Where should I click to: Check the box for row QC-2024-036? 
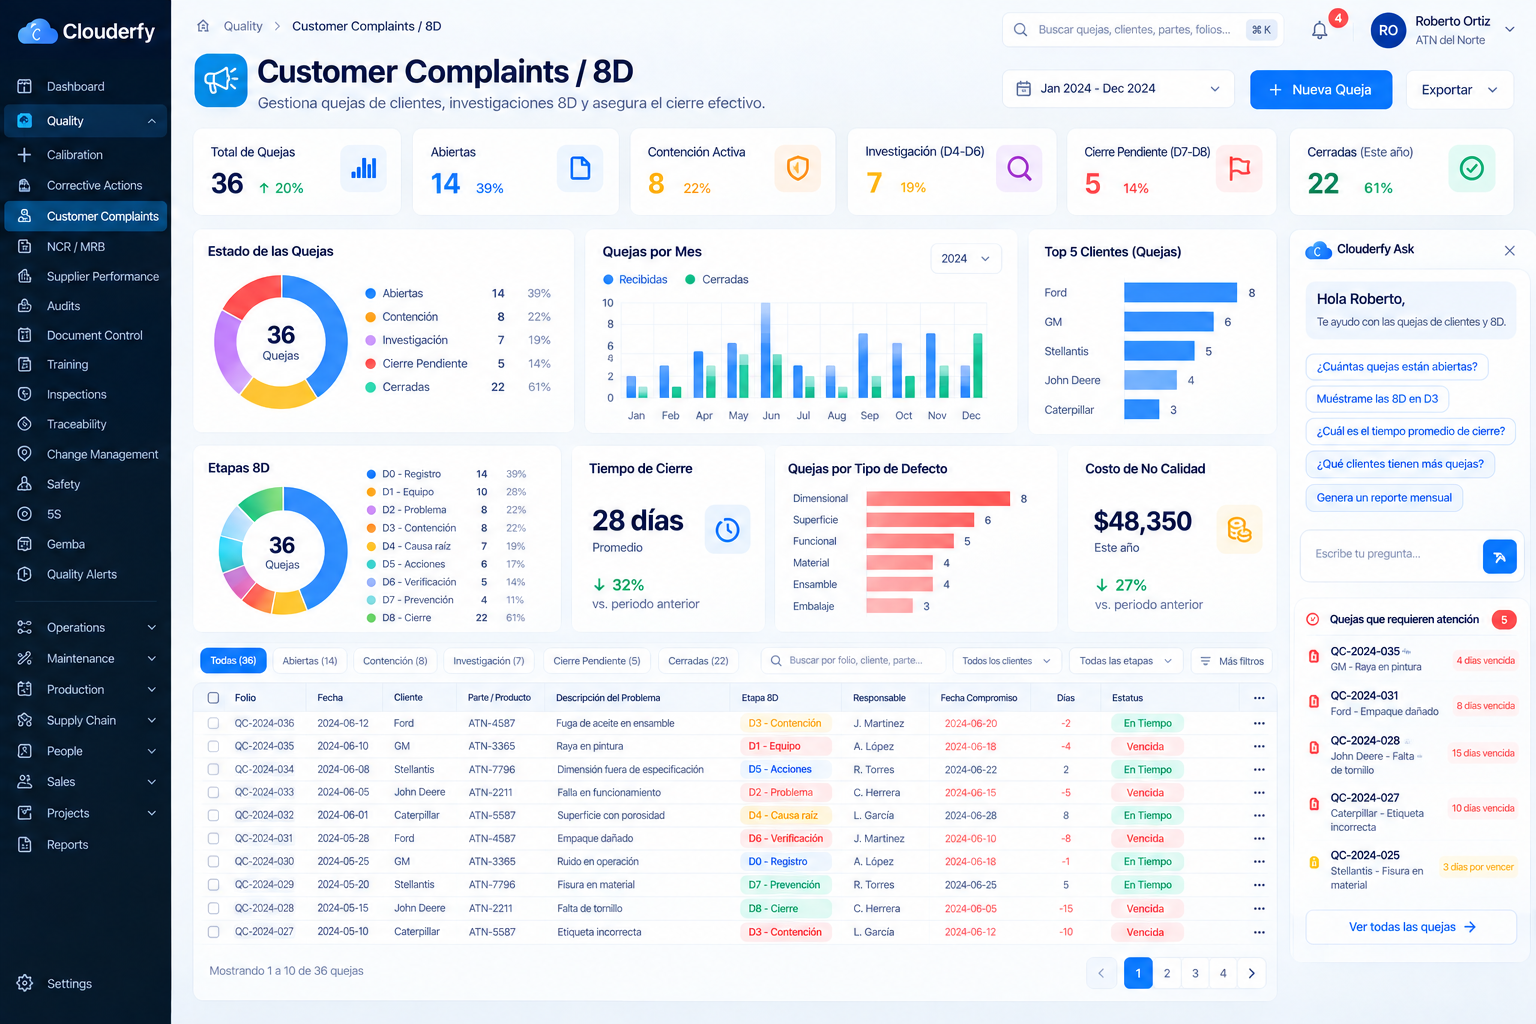coord(213,723)
